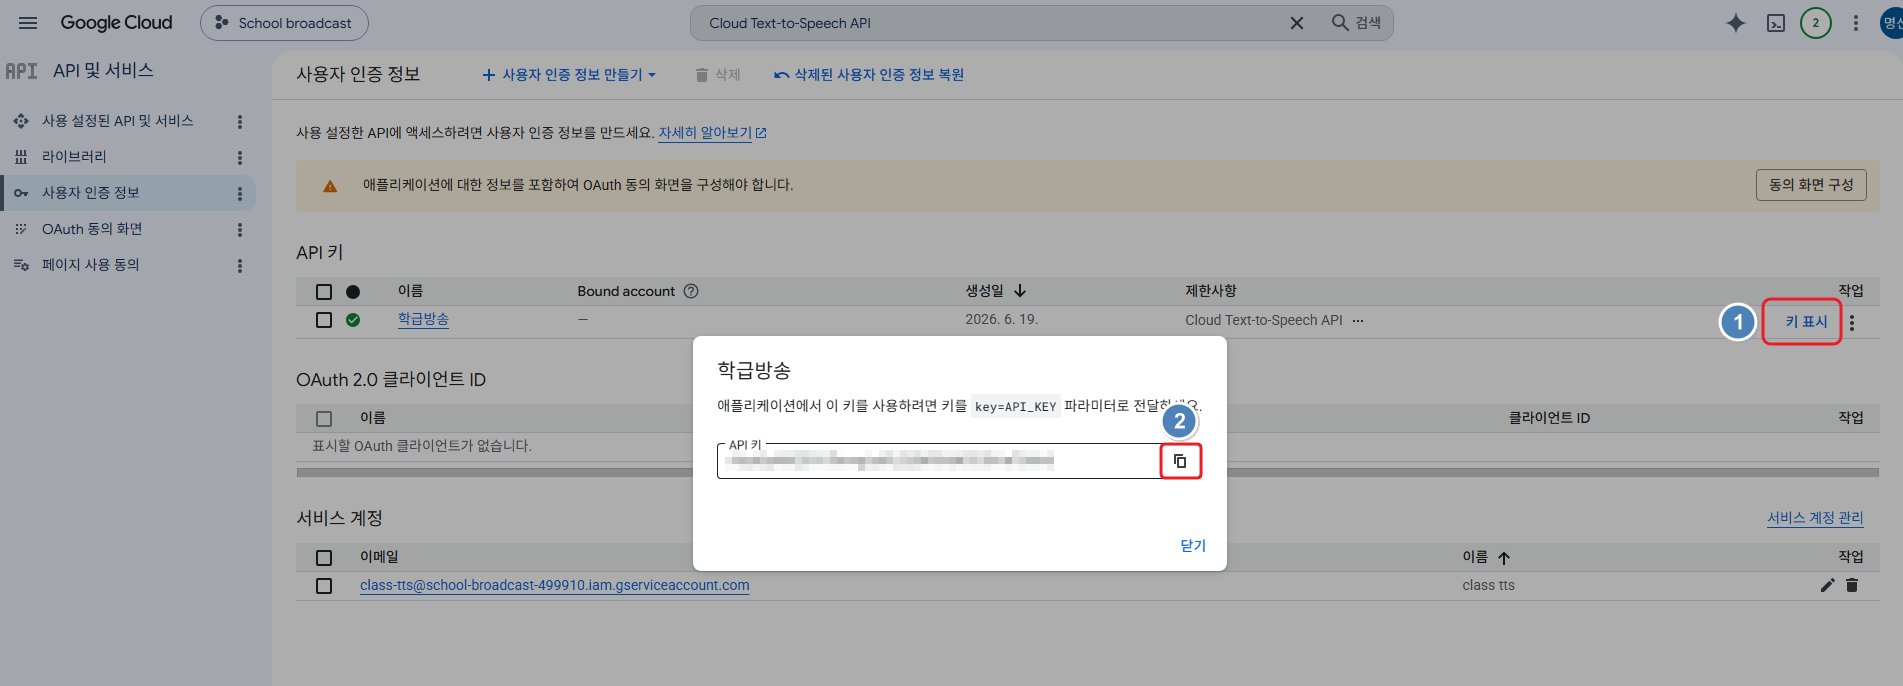Image resolution: width=1903 pixels, height=686 pixels.
Task: Open the 자세히 알아보기 link
Action: tap(712, 133)
